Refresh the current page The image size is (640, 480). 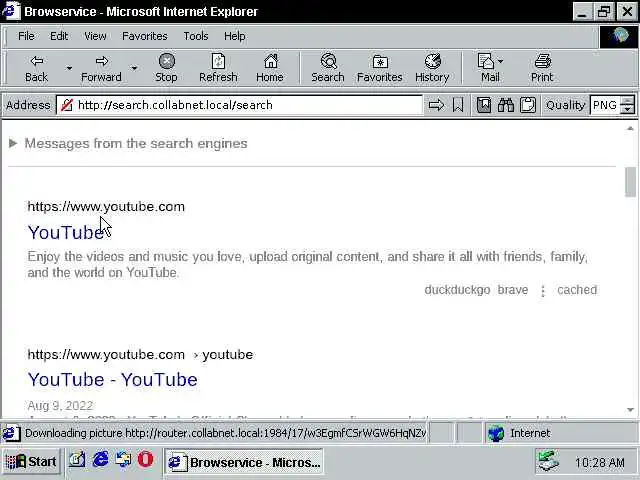coord(218,69)
